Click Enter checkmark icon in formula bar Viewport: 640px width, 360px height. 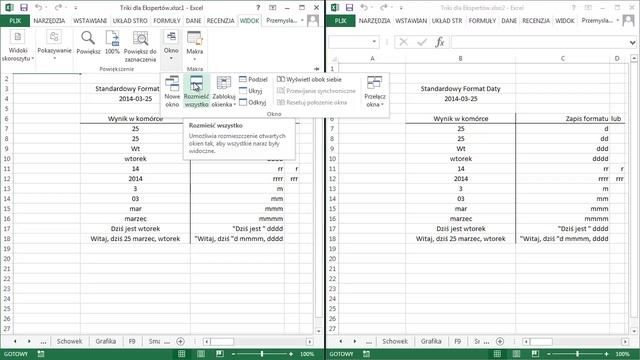422,42
